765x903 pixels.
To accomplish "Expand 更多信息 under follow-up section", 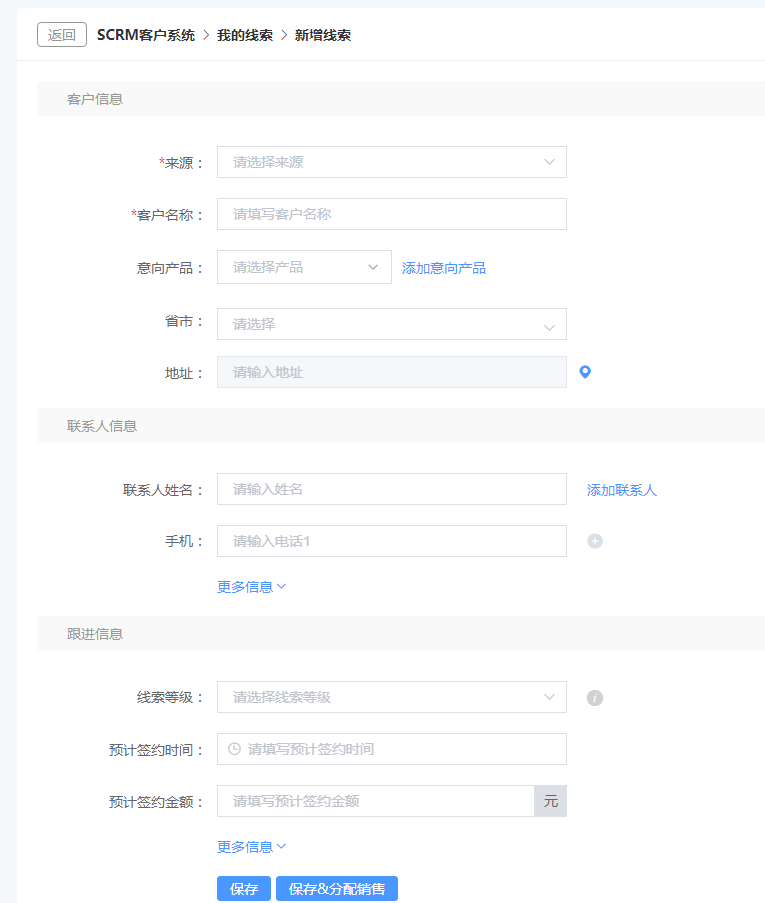I will click(251, 847).
